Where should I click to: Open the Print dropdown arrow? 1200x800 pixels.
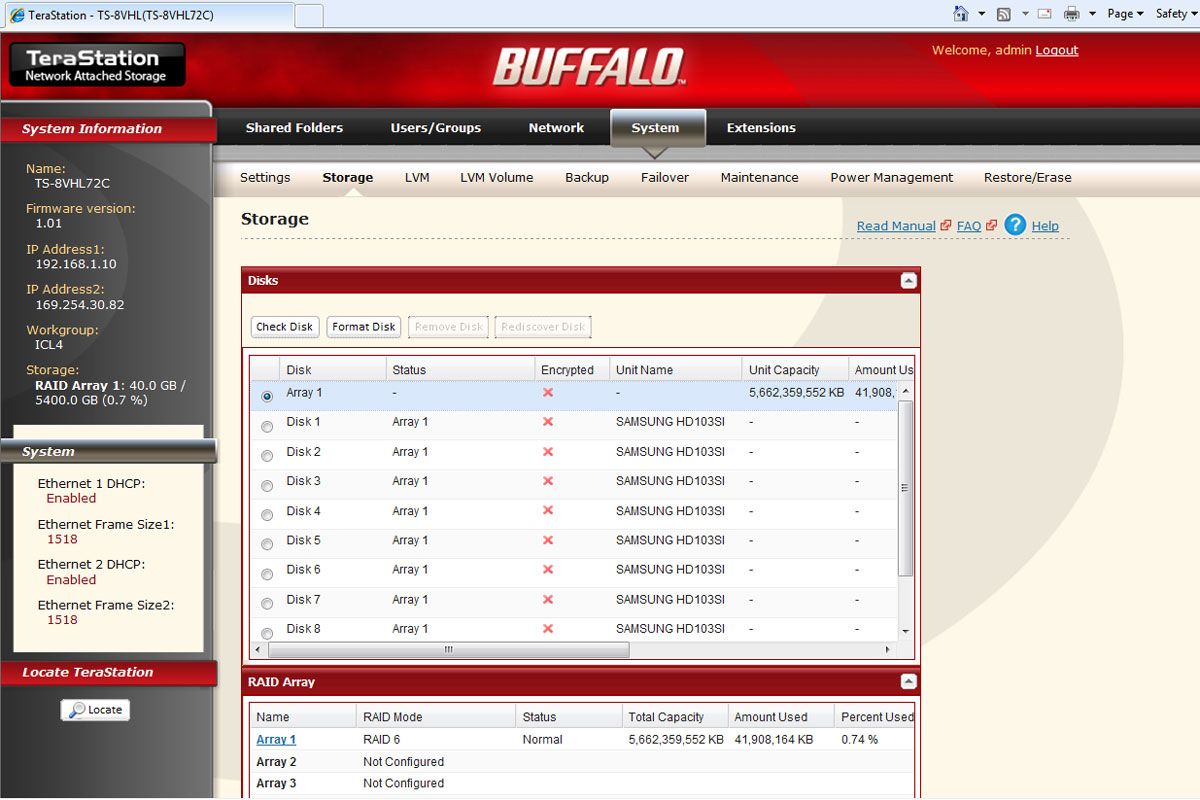click(x=1092, y=14)
